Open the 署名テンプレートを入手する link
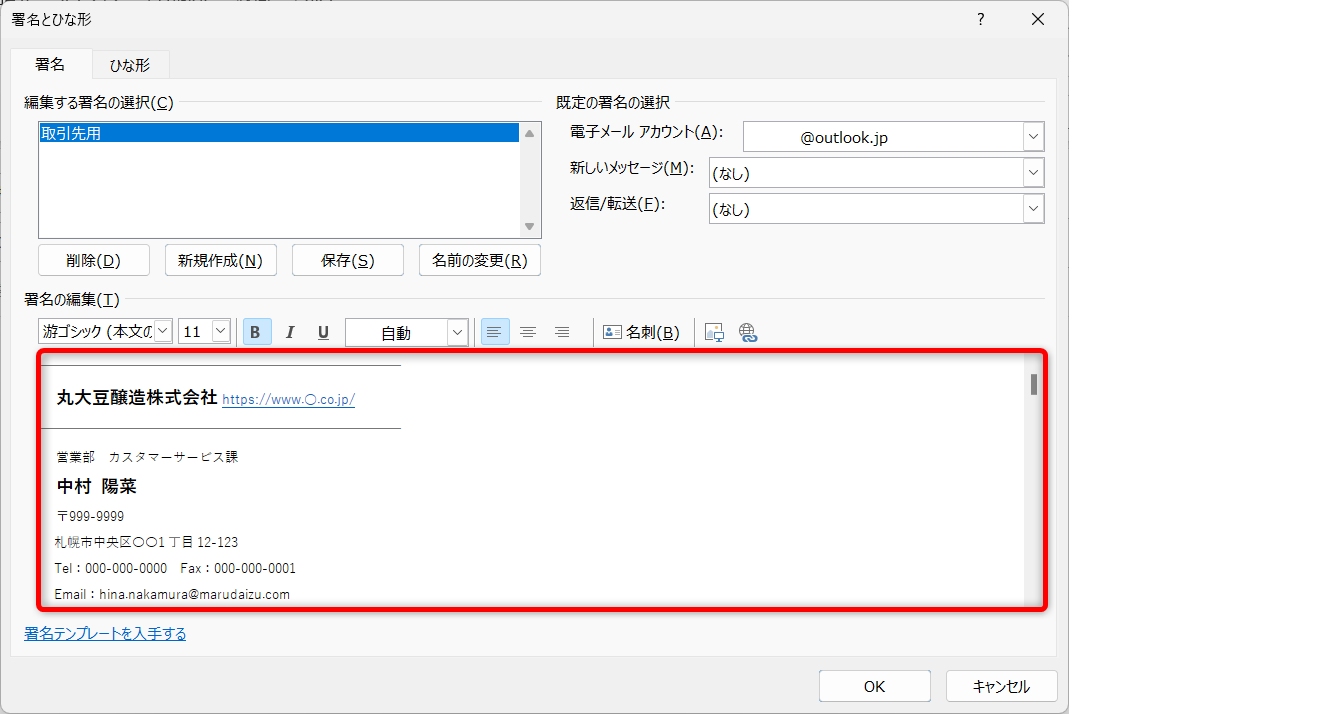Screen dimensions: 1344x714 pos(105,633)
